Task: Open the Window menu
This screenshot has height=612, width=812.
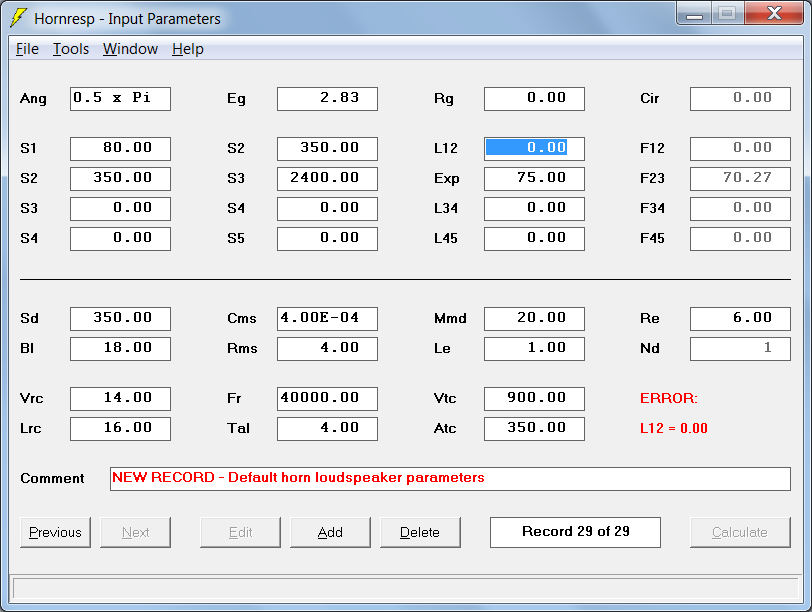Action: click(x=130, y=49)
